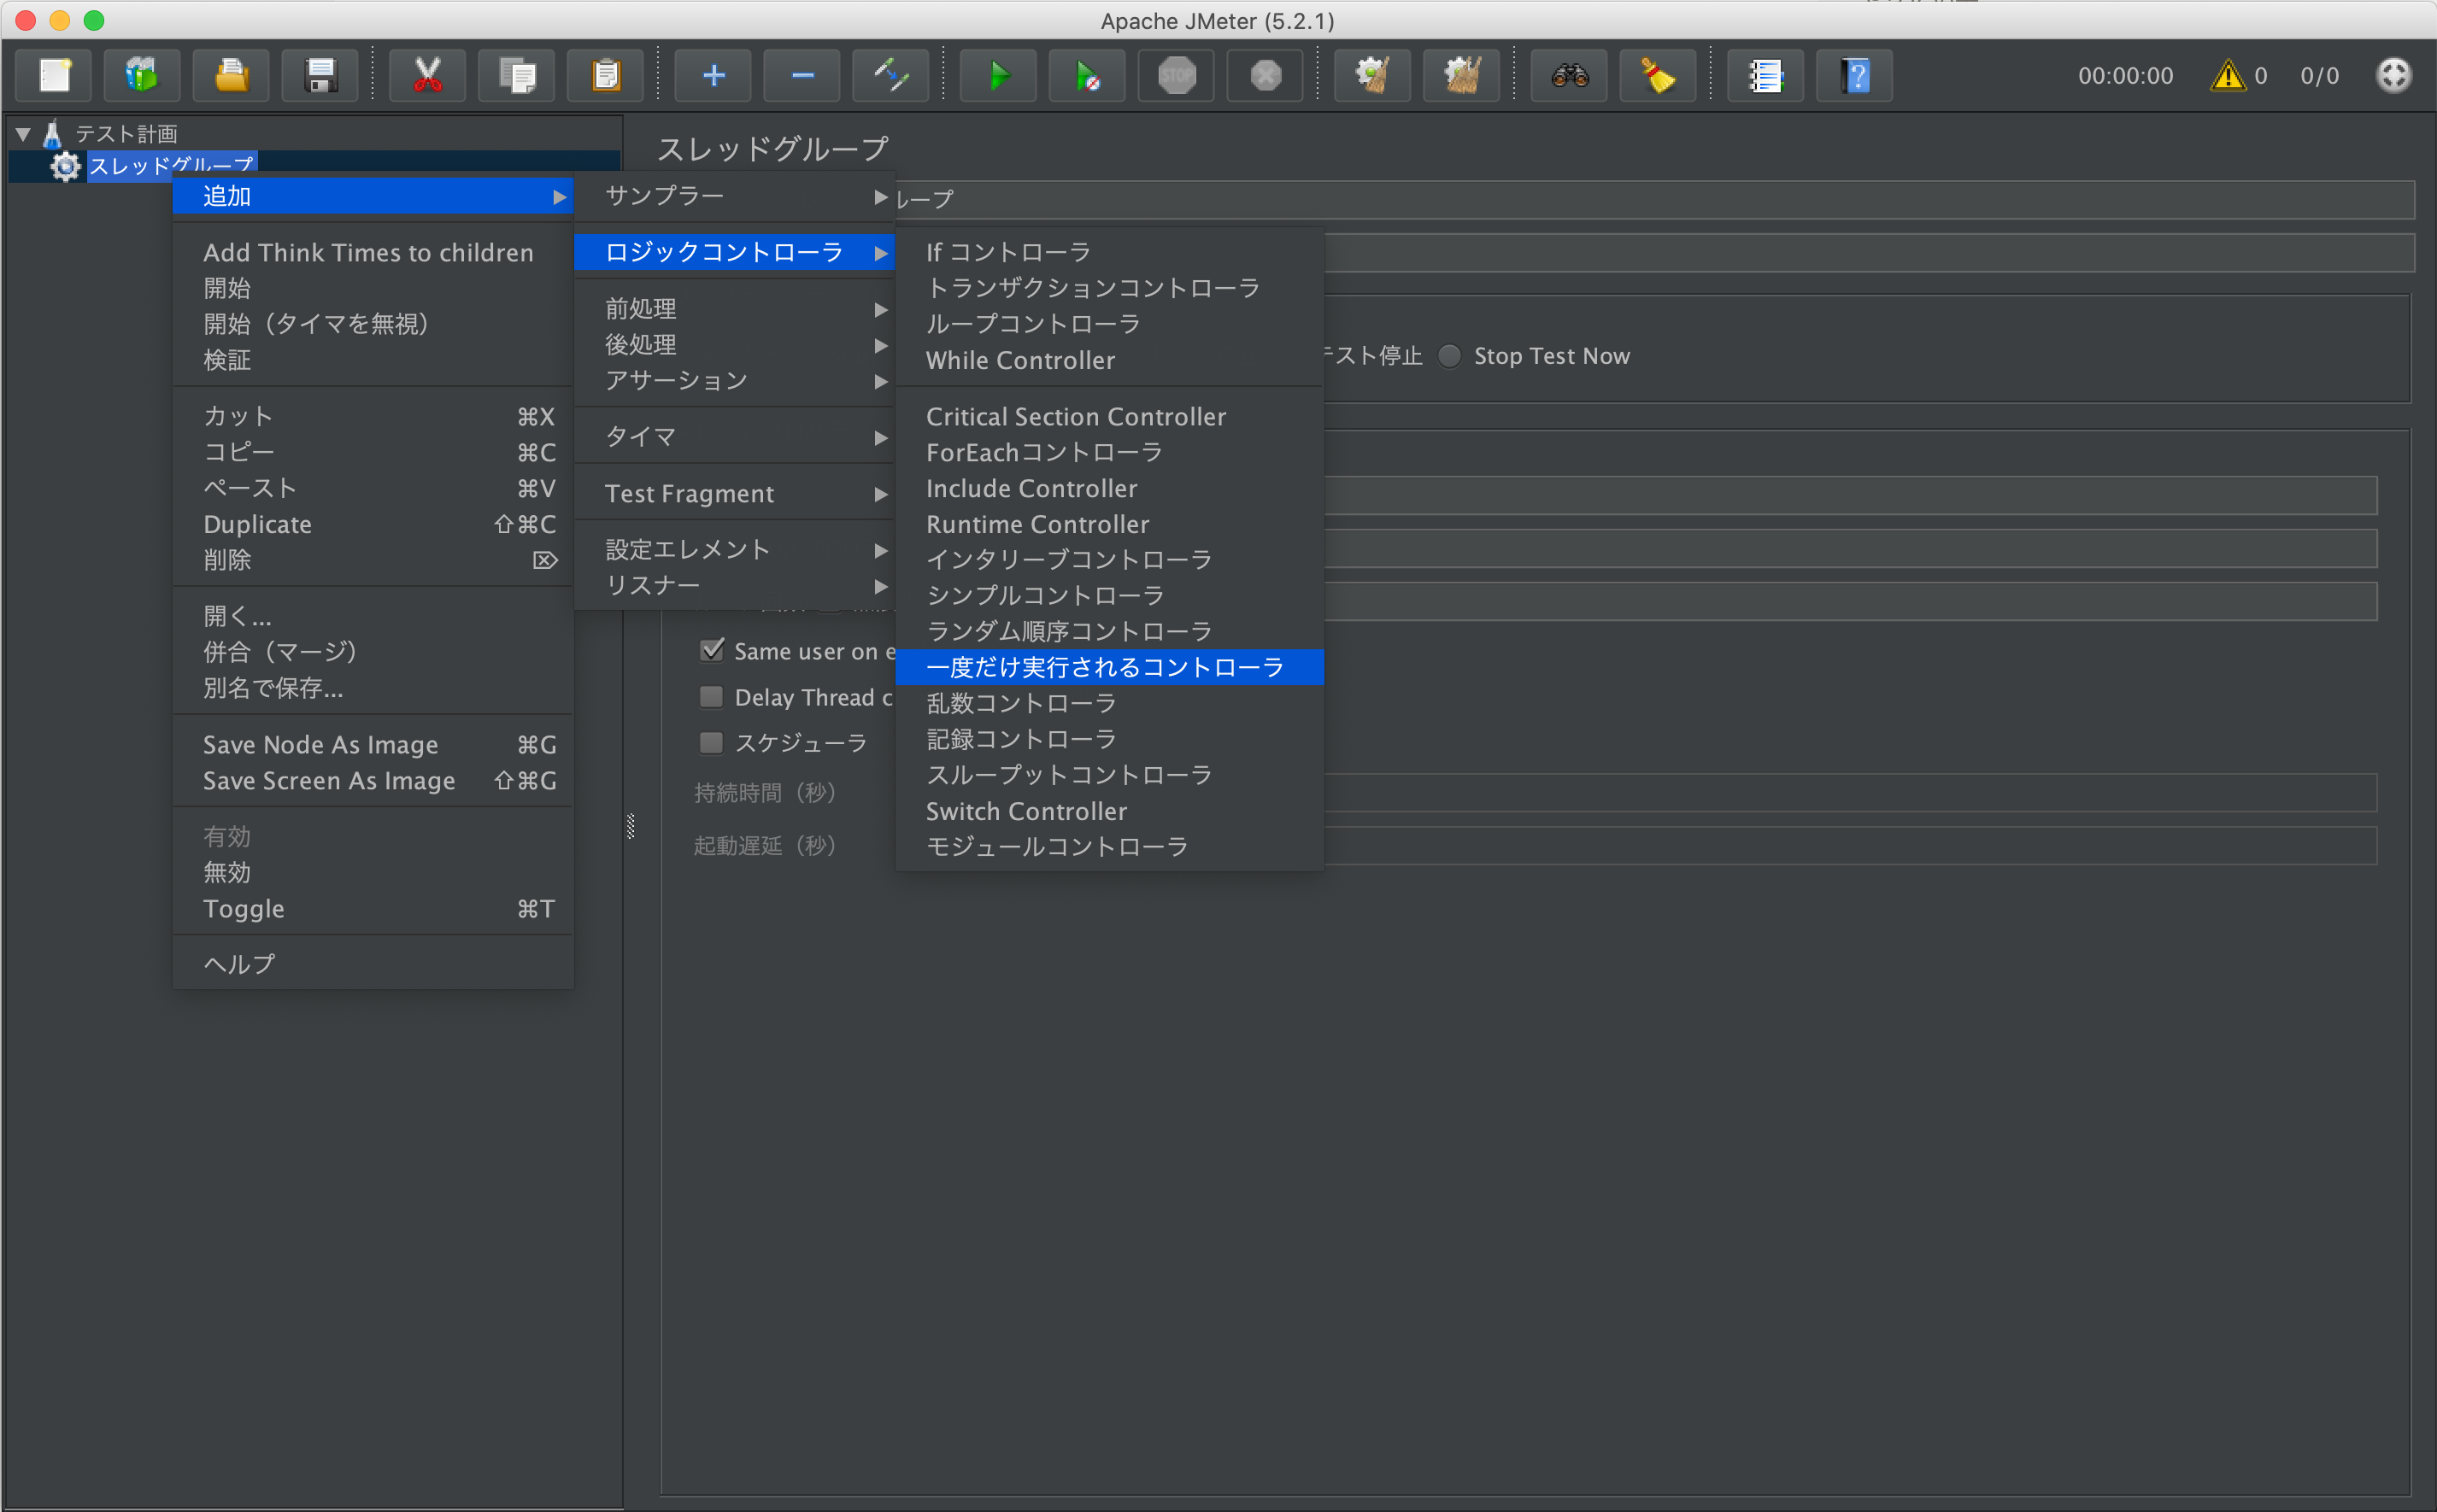Image resolution: width=2437 pixels, height=1512 pixels.
Task: Click the Cut (scissors) toolbar icon
Action: point(428,76)
